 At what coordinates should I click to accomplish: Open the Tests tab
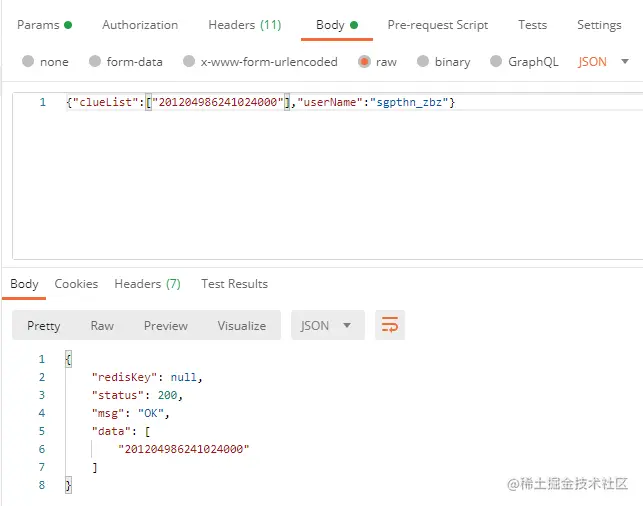(x=532, y=25)
